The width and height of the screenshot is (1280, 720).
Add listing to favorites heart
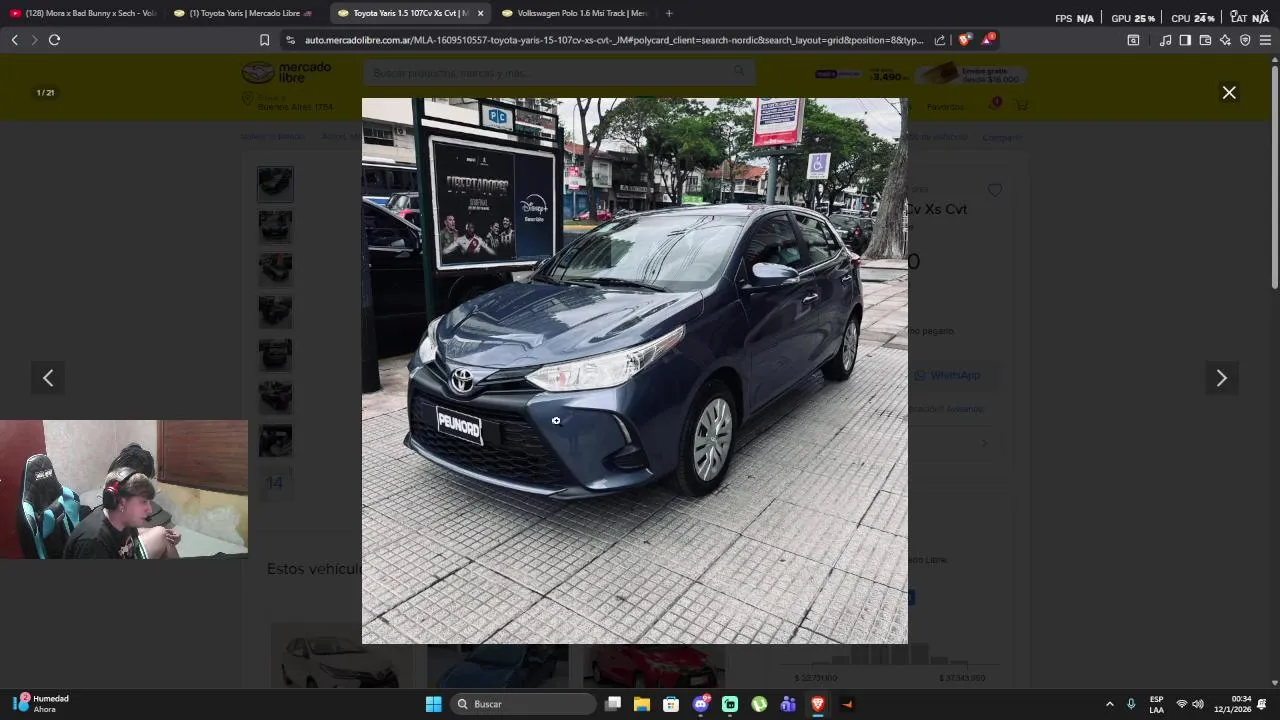994,190
